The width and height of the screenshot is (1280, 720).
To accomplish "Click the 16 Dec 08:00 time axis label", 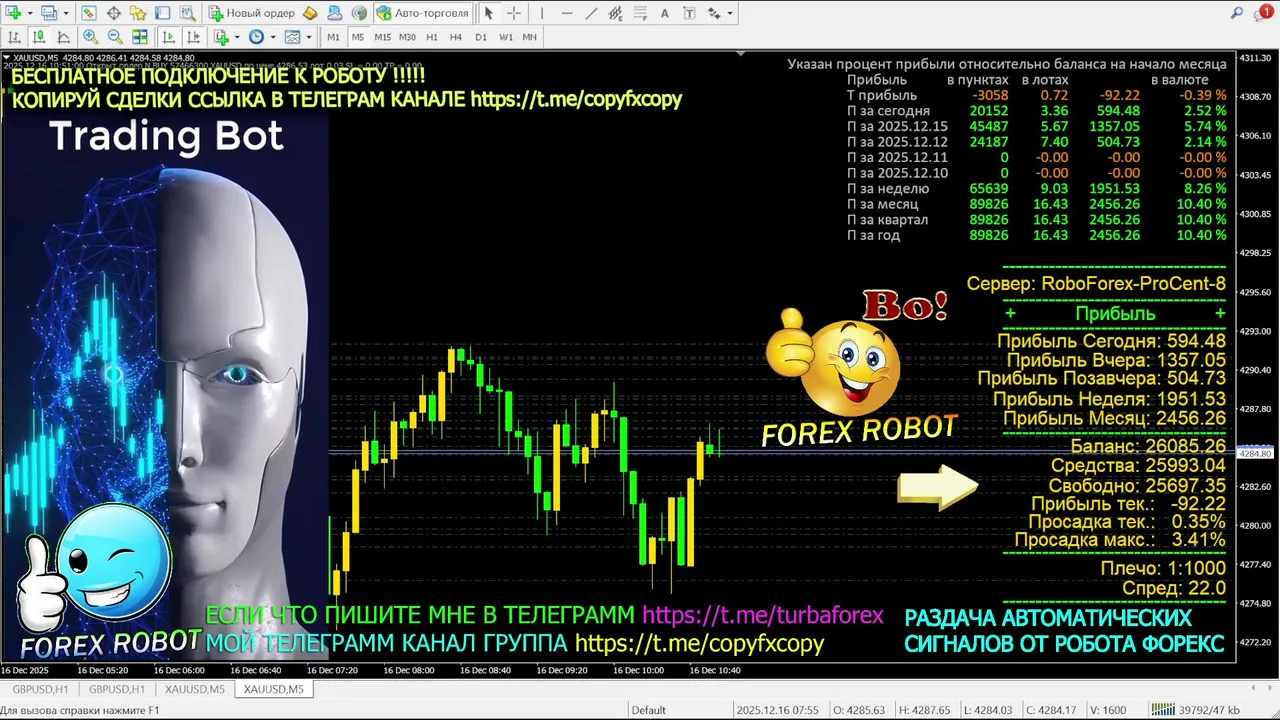I will tap(409, 670).
